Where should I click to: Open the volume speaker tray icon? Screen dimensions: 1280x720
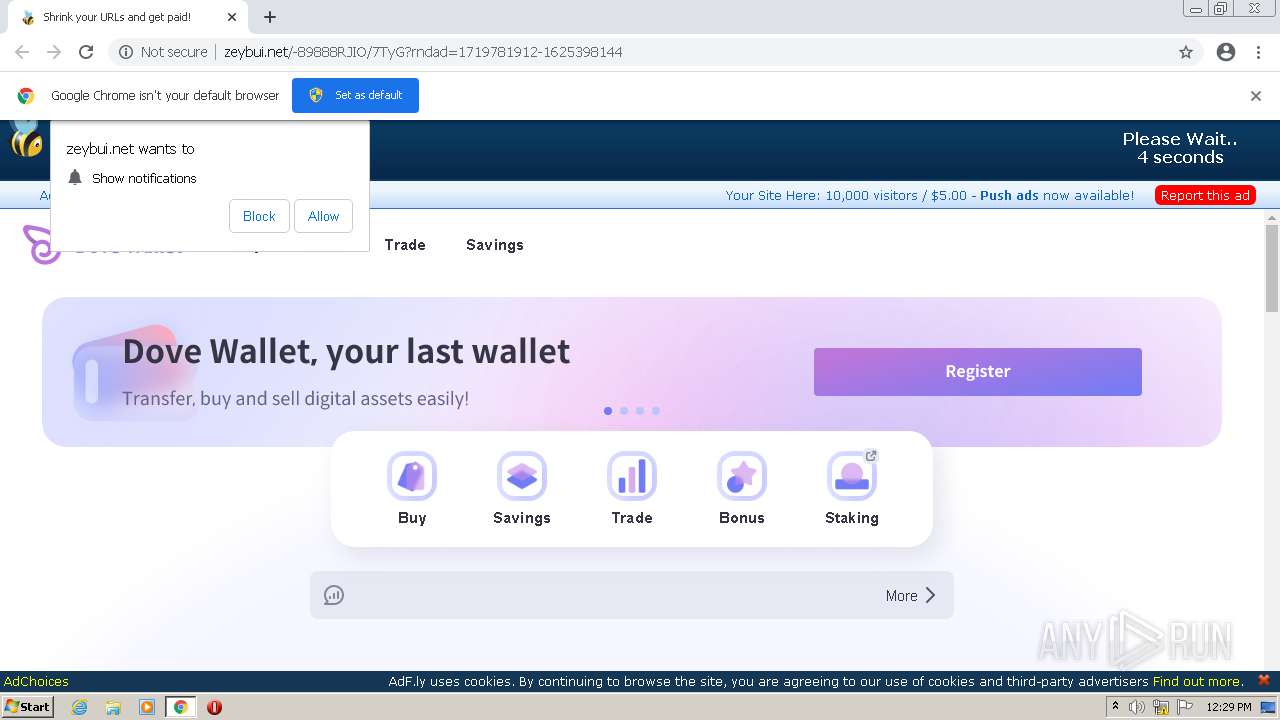coord(1137,707)
